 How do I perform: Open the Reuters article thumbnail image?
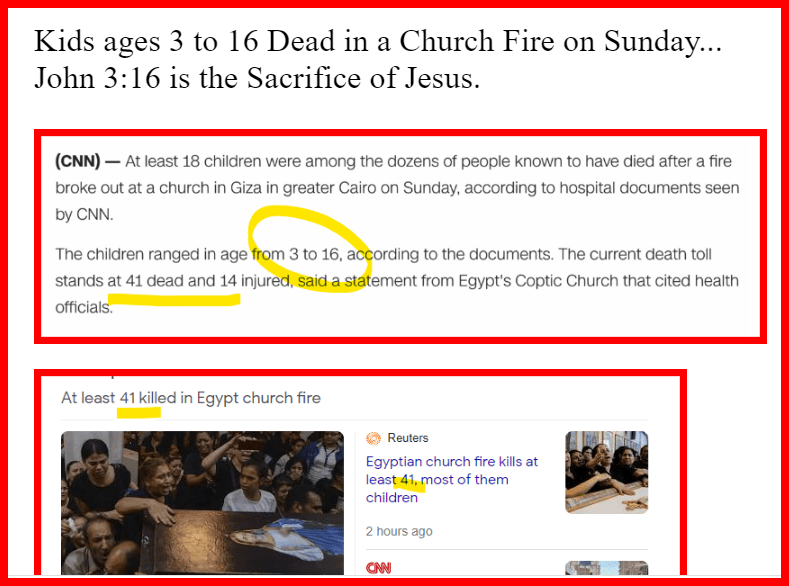(606, 472)
